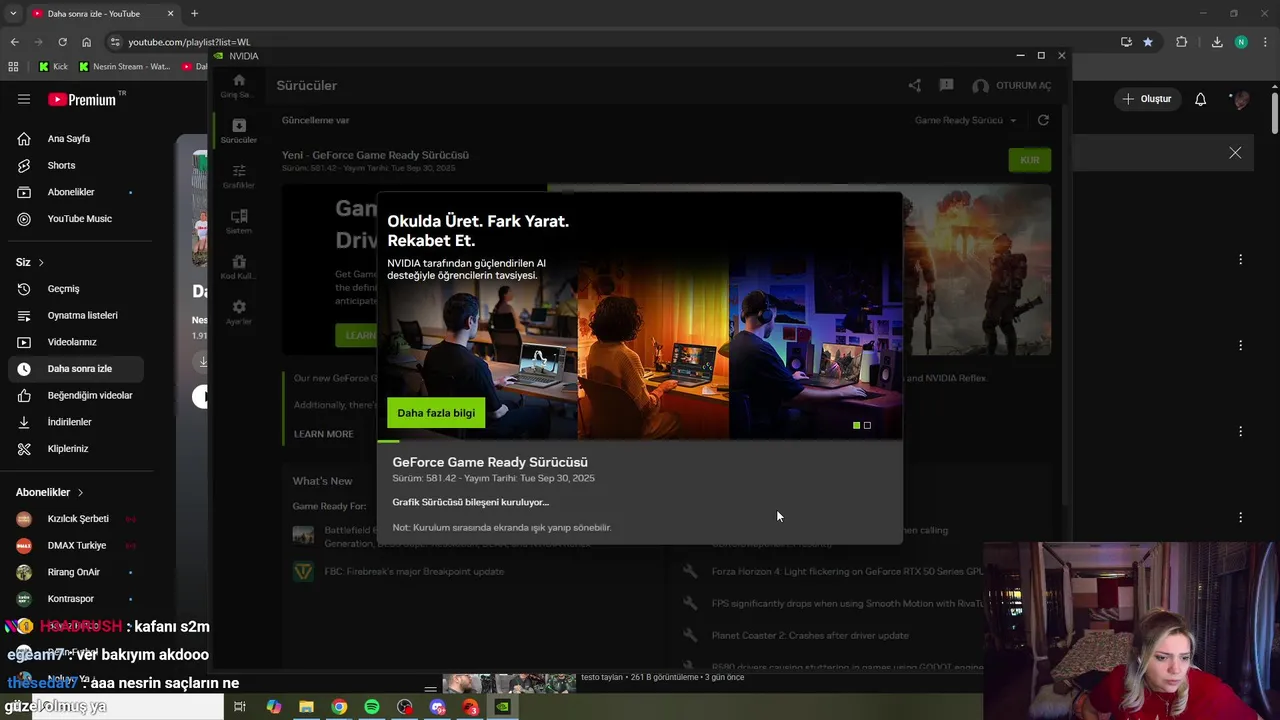
Task: Open Chrome's three-dot menu
Action: [x=1265, y=42]
